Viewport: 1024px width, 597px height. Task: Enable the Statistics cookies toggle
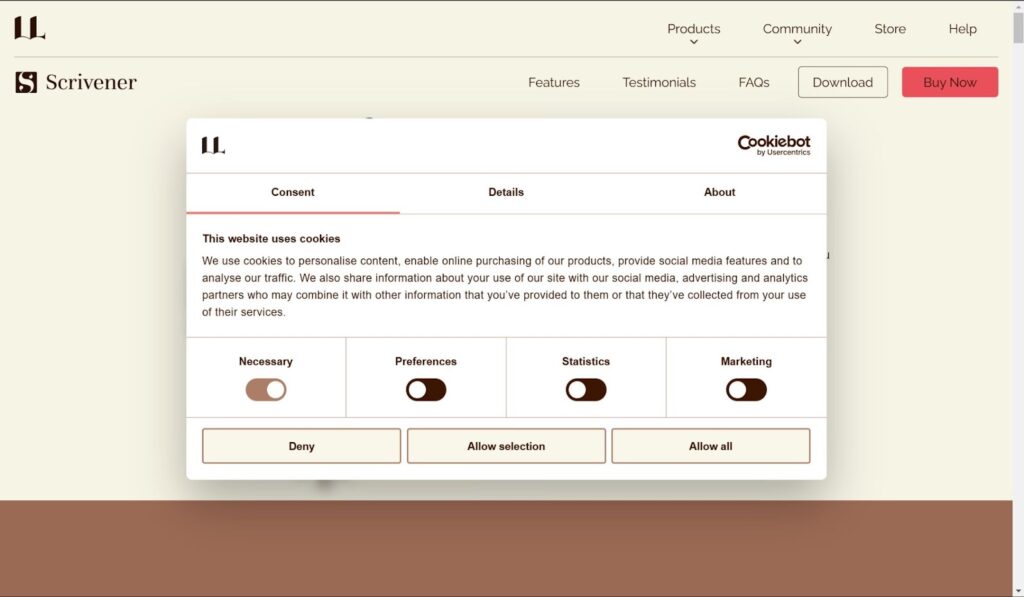[586, 390]
